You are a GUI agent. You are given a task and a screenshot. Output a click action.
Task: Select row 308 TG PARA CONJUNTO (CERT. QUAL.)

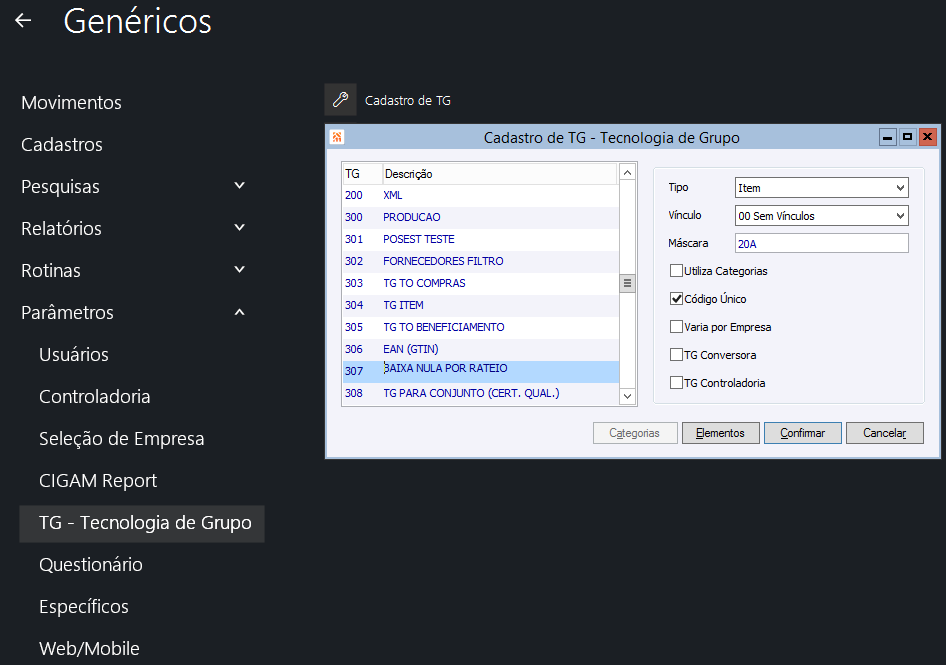(x=480, y=393)
